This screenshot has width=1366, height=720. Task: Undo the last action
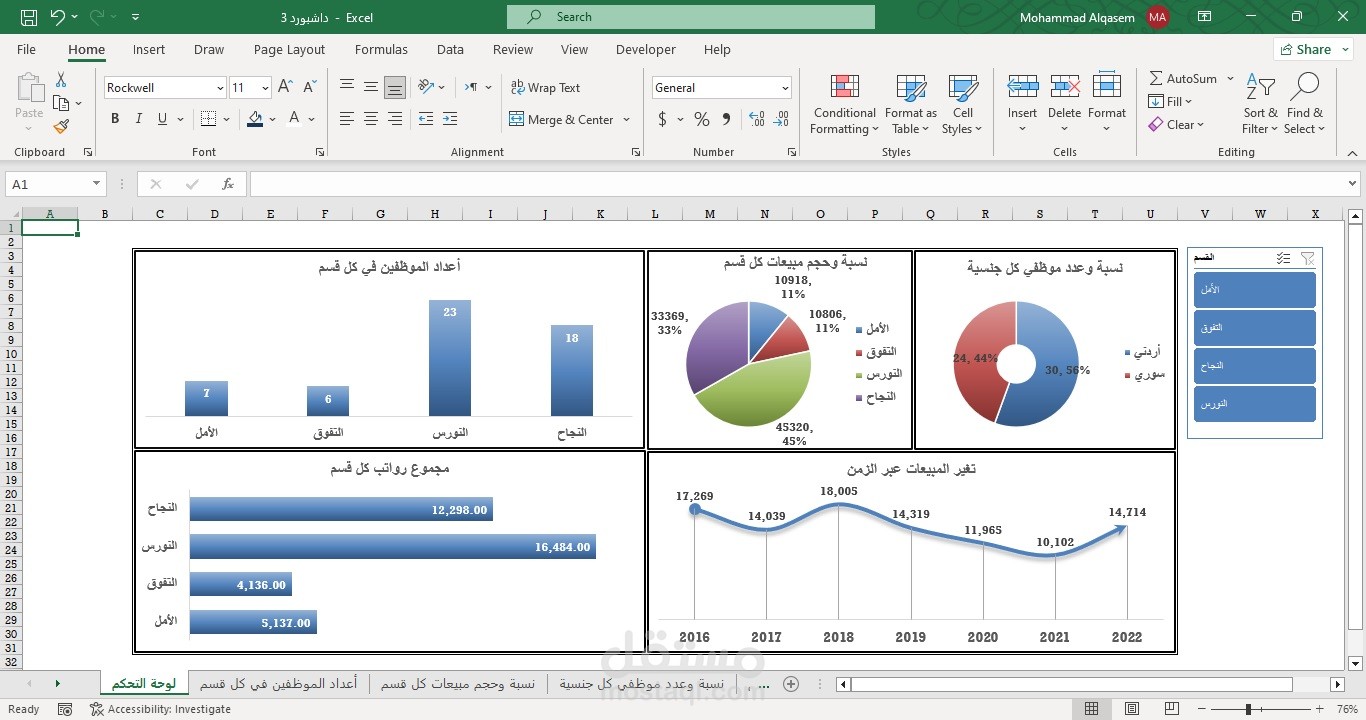[x=57, y=17]
